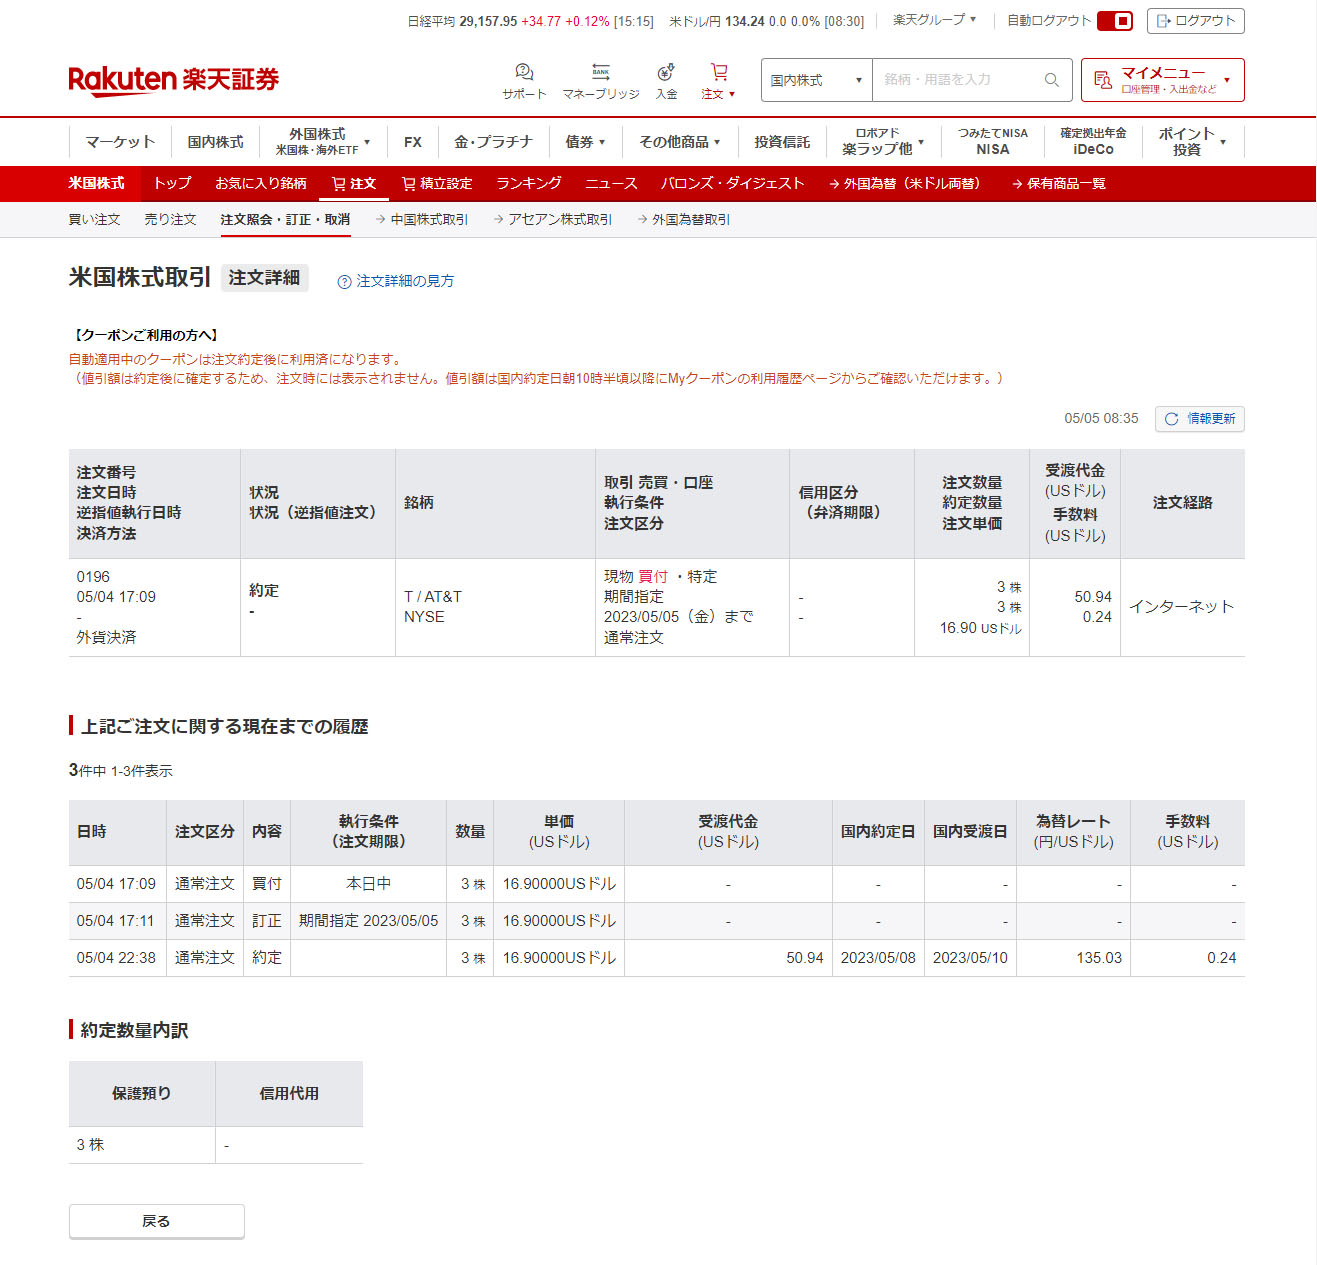Open the order (注文) cart icon
The image size is (1317, 1265).
pos(718,73)
